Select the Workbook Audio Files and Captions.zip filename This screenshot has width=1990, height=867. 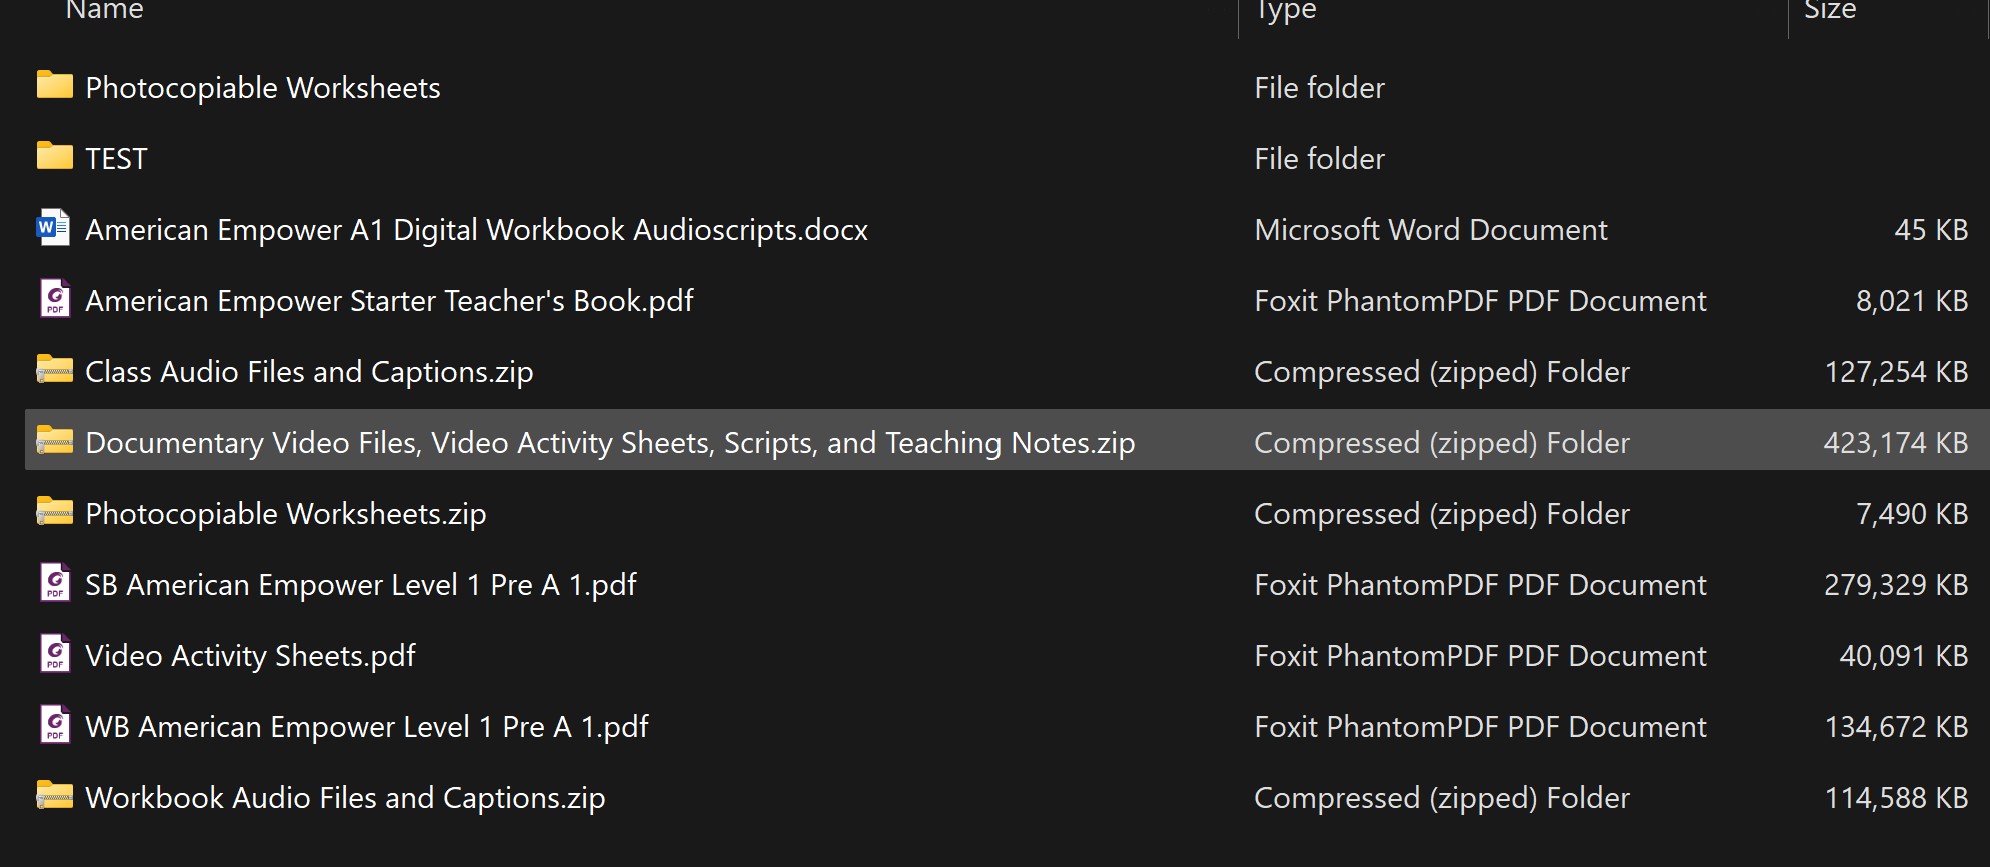click(x=345, y=798)
